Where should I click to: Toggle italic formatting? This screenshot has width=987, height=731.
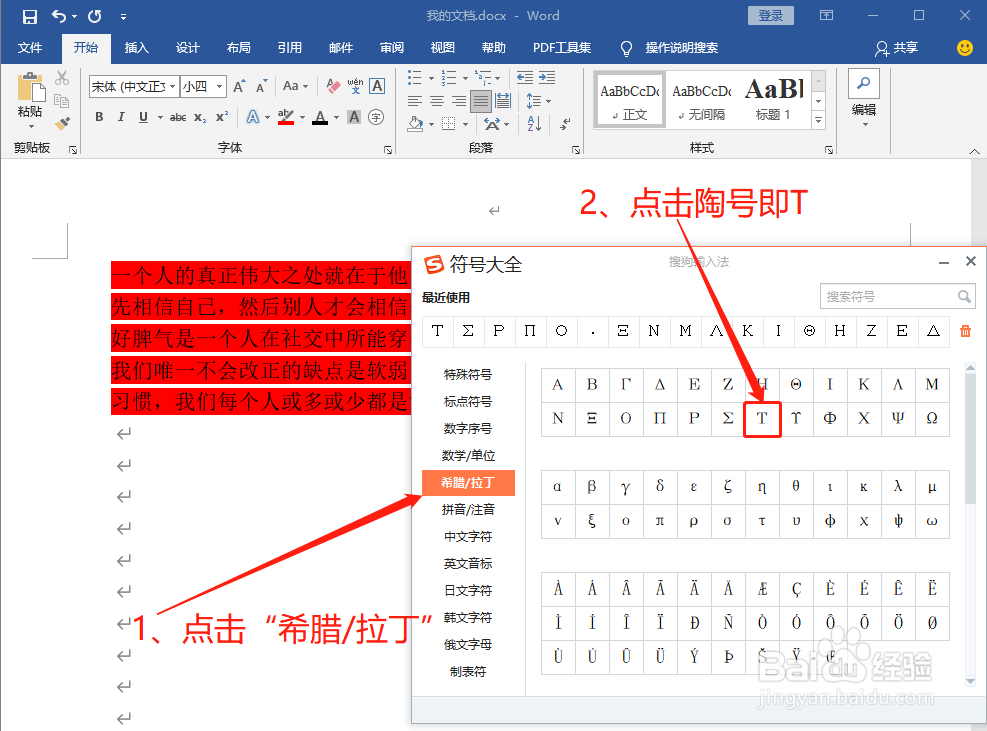coord(121,117)
